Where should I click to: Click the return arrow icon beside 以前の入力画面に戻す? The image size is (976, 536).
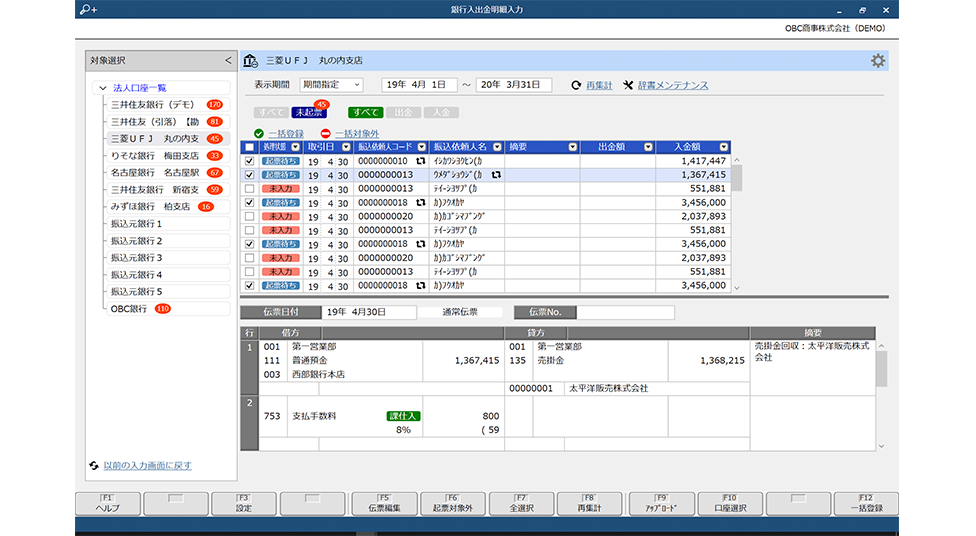[x=94, y=465]
